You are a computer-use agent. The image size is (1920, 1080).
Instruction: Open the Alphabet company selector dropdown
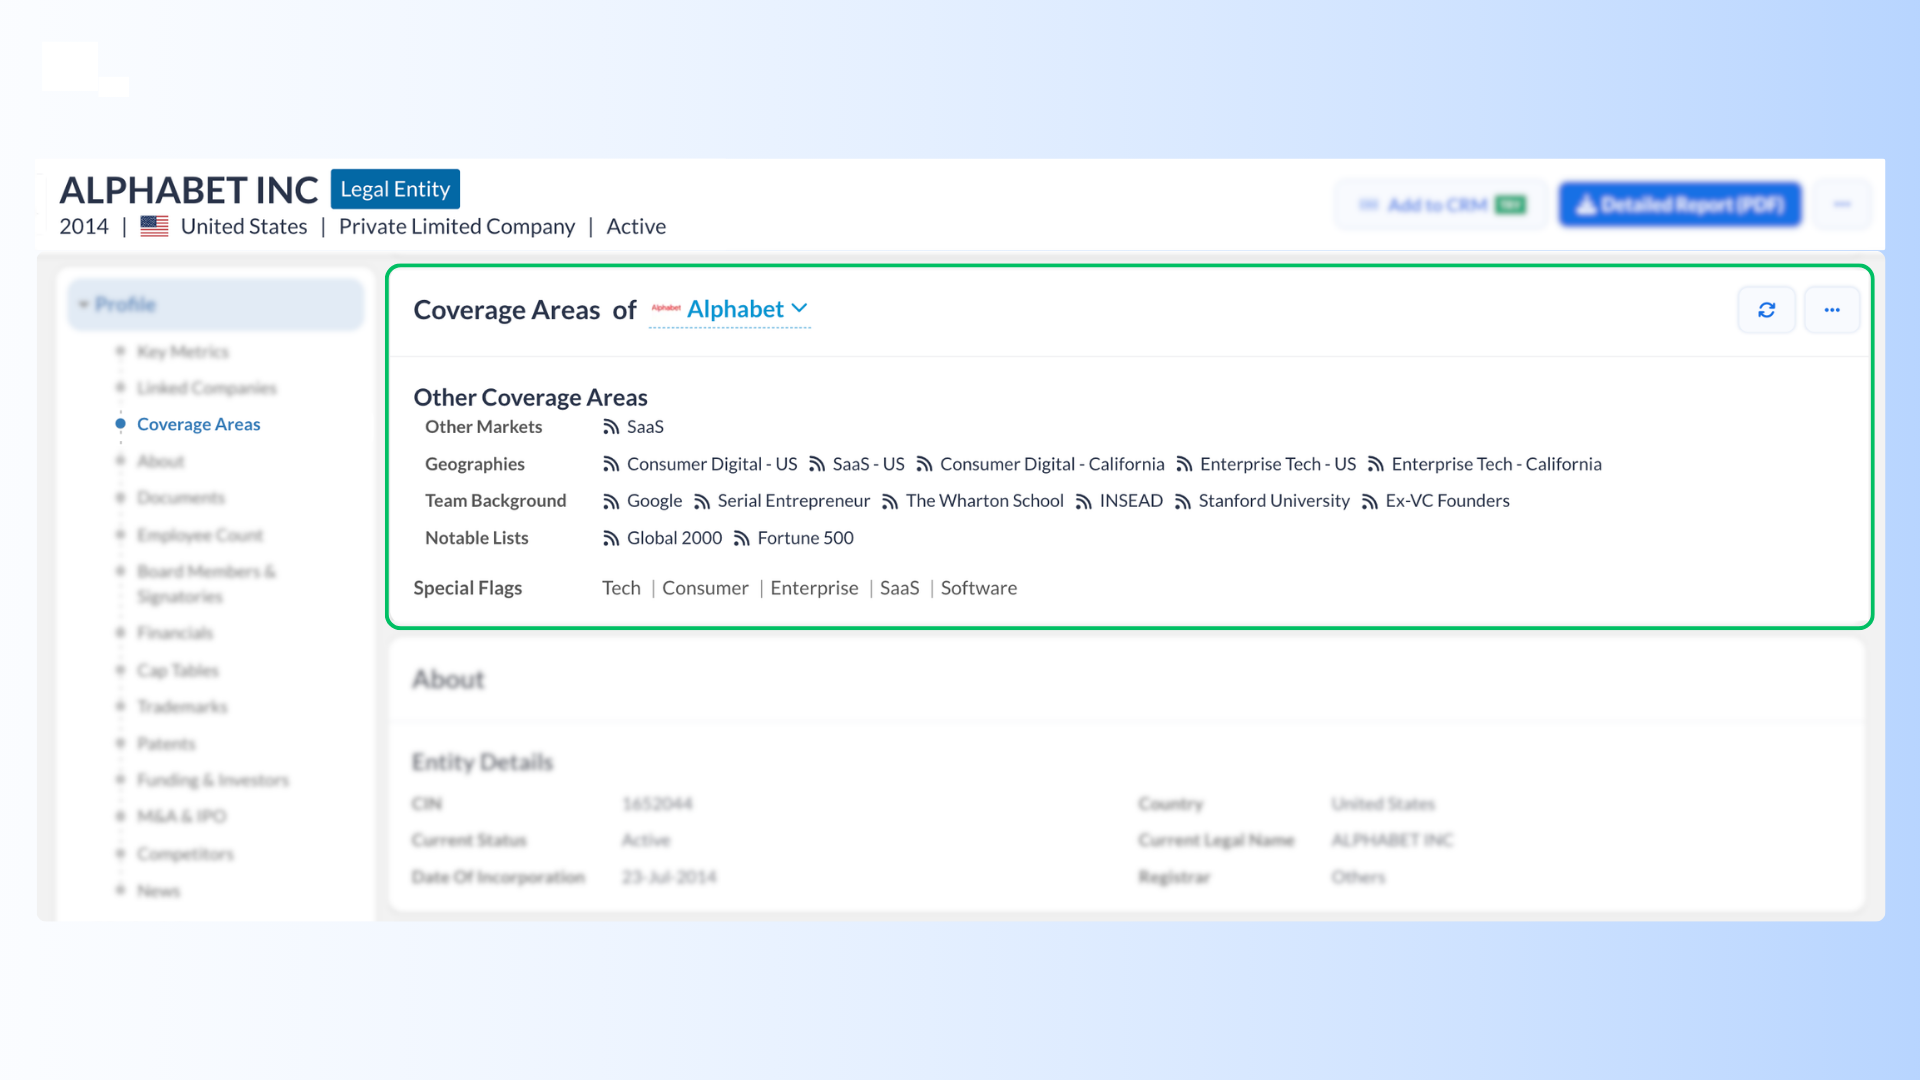click(730, 309)
